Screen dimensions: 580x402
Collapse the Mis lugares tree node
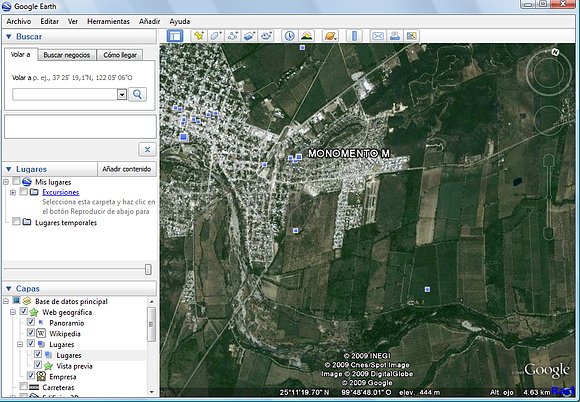(6, 182)
